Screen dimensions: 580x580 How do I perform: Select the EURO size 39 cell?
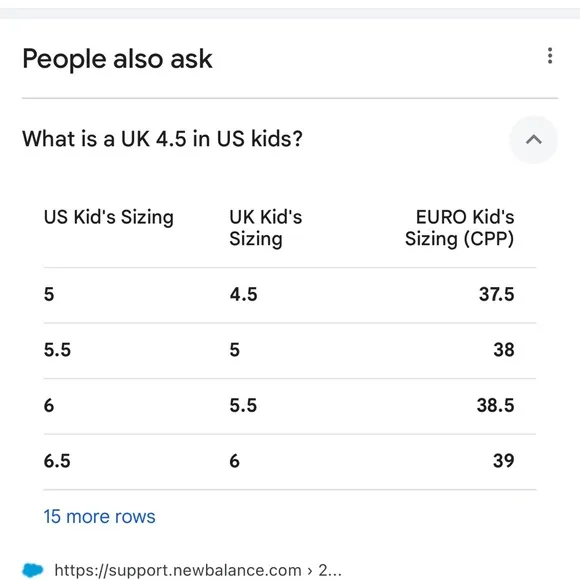pos(504,461)
